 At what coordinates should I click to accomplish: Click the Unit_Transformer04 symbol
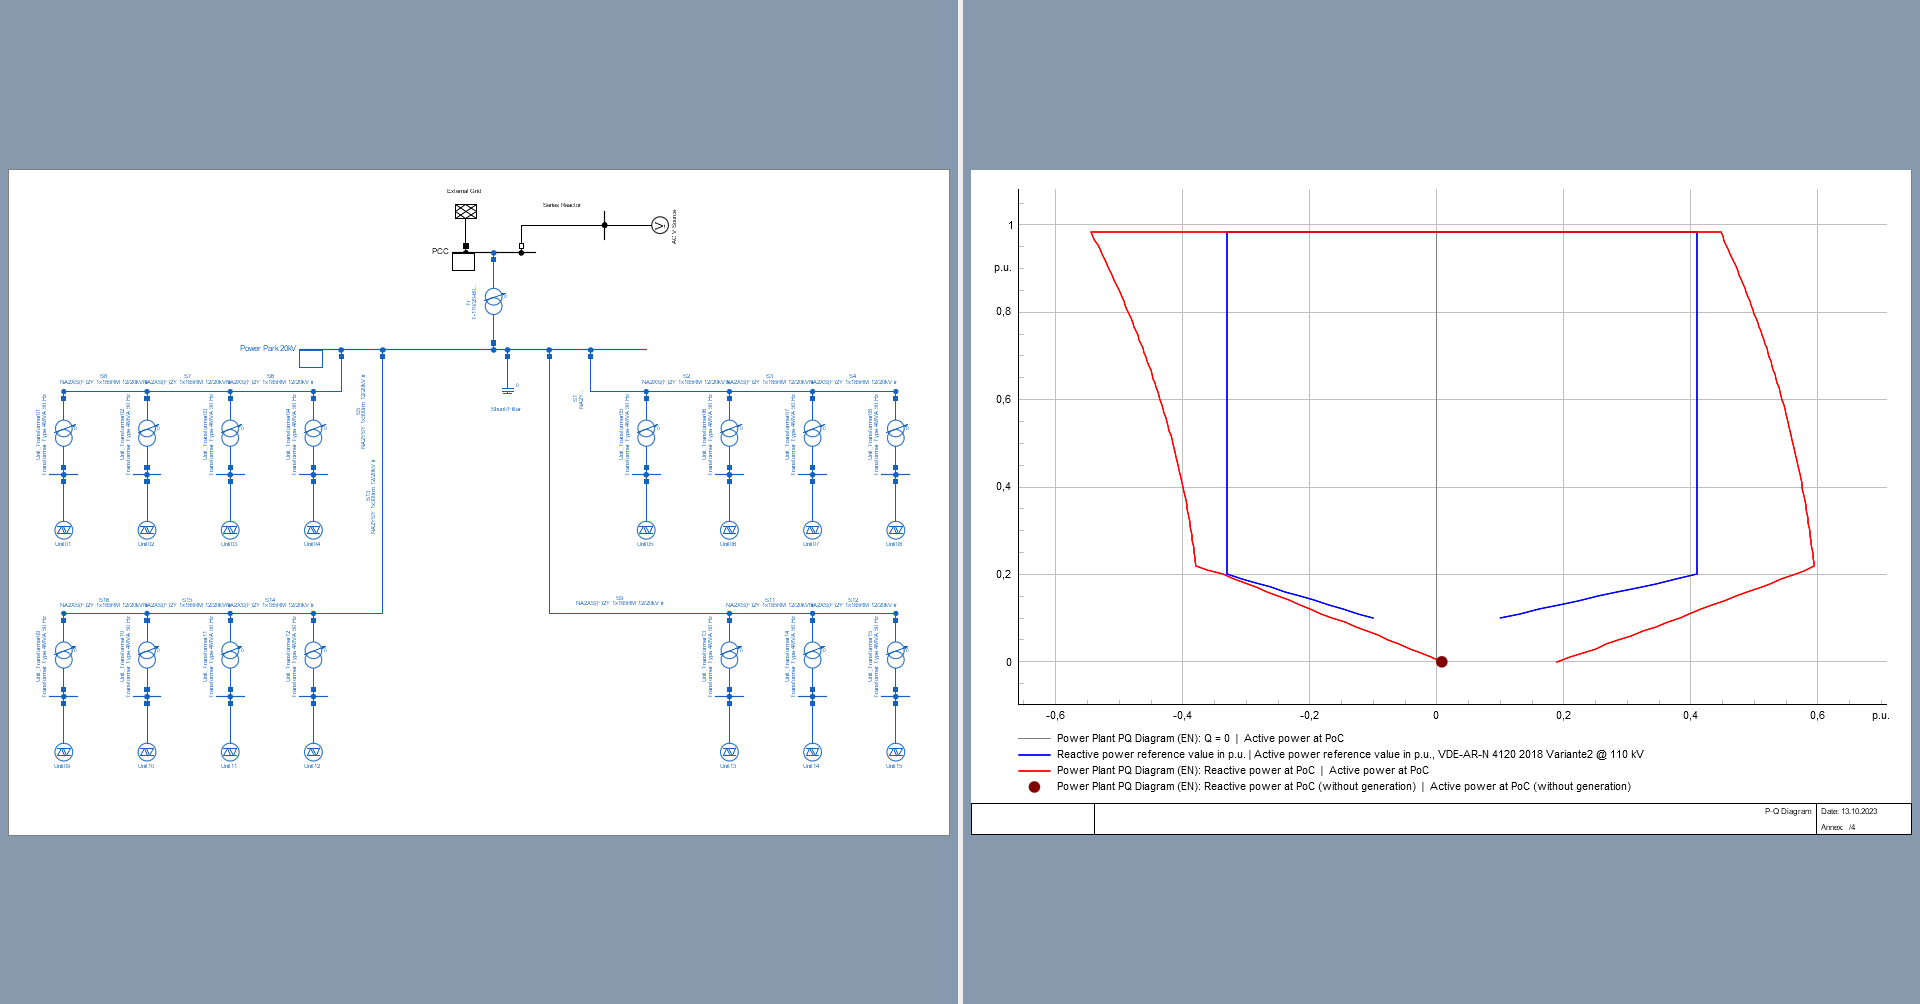(313, 433)
